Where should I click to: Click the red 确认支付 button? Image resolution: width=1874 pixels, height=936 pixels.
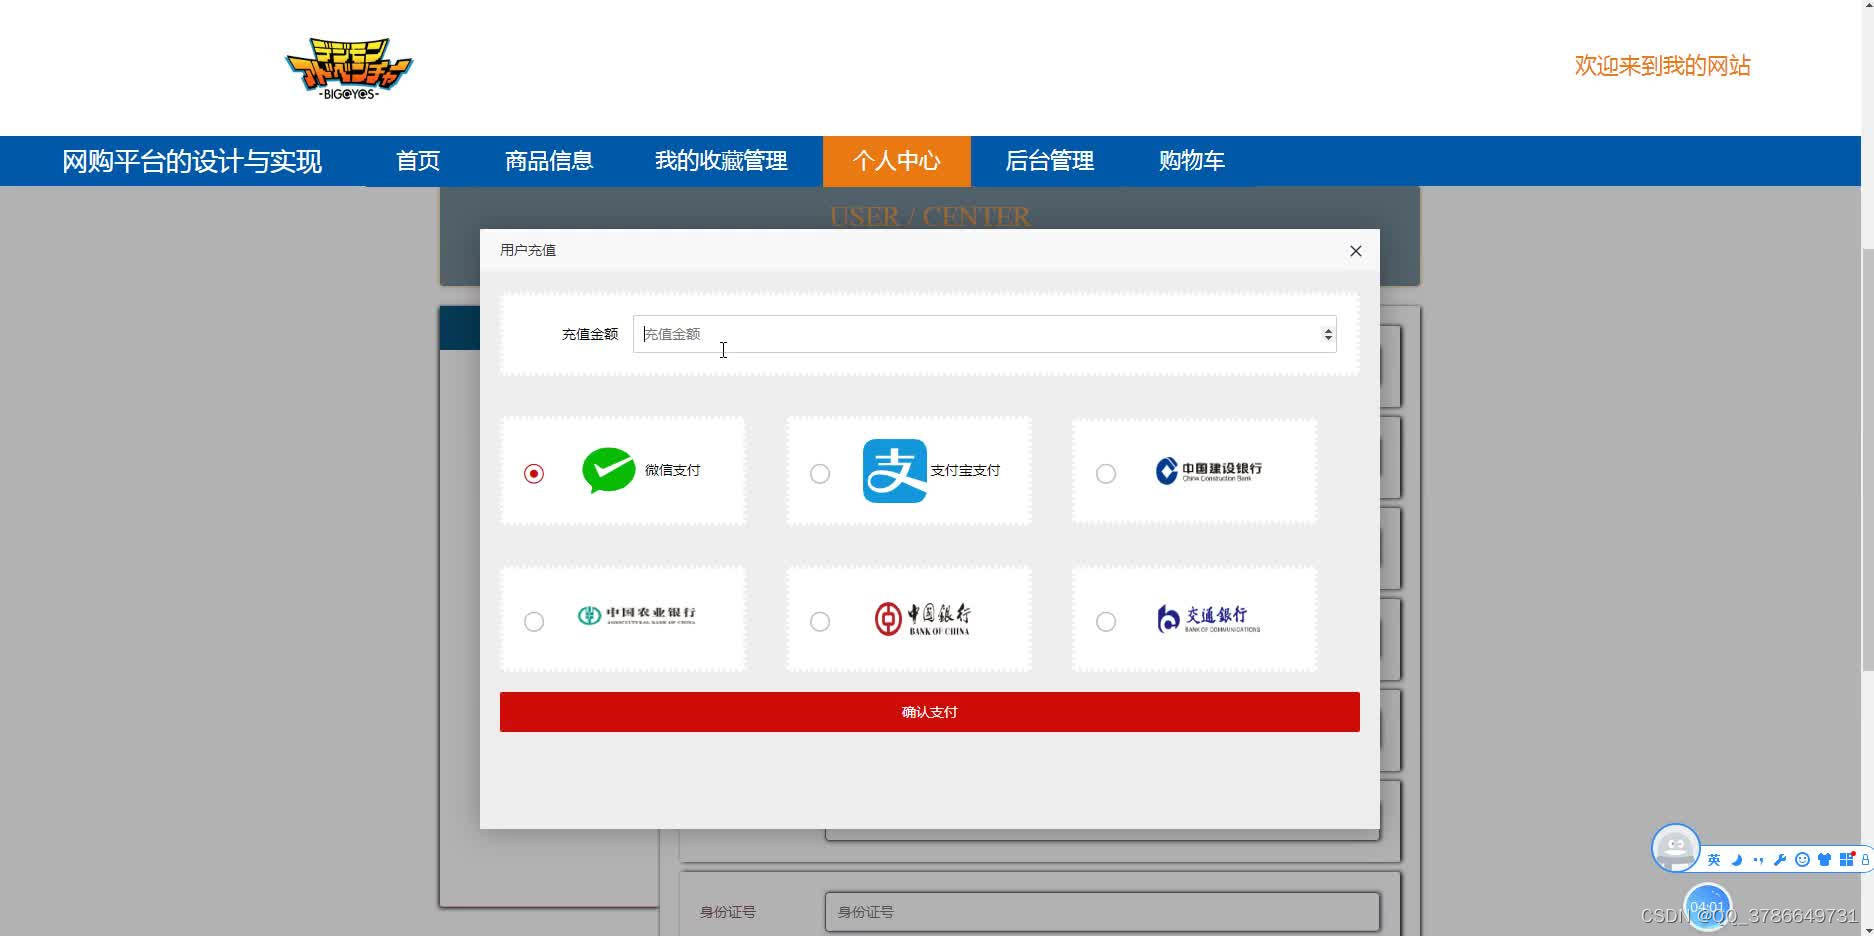[x=930, y=712]
